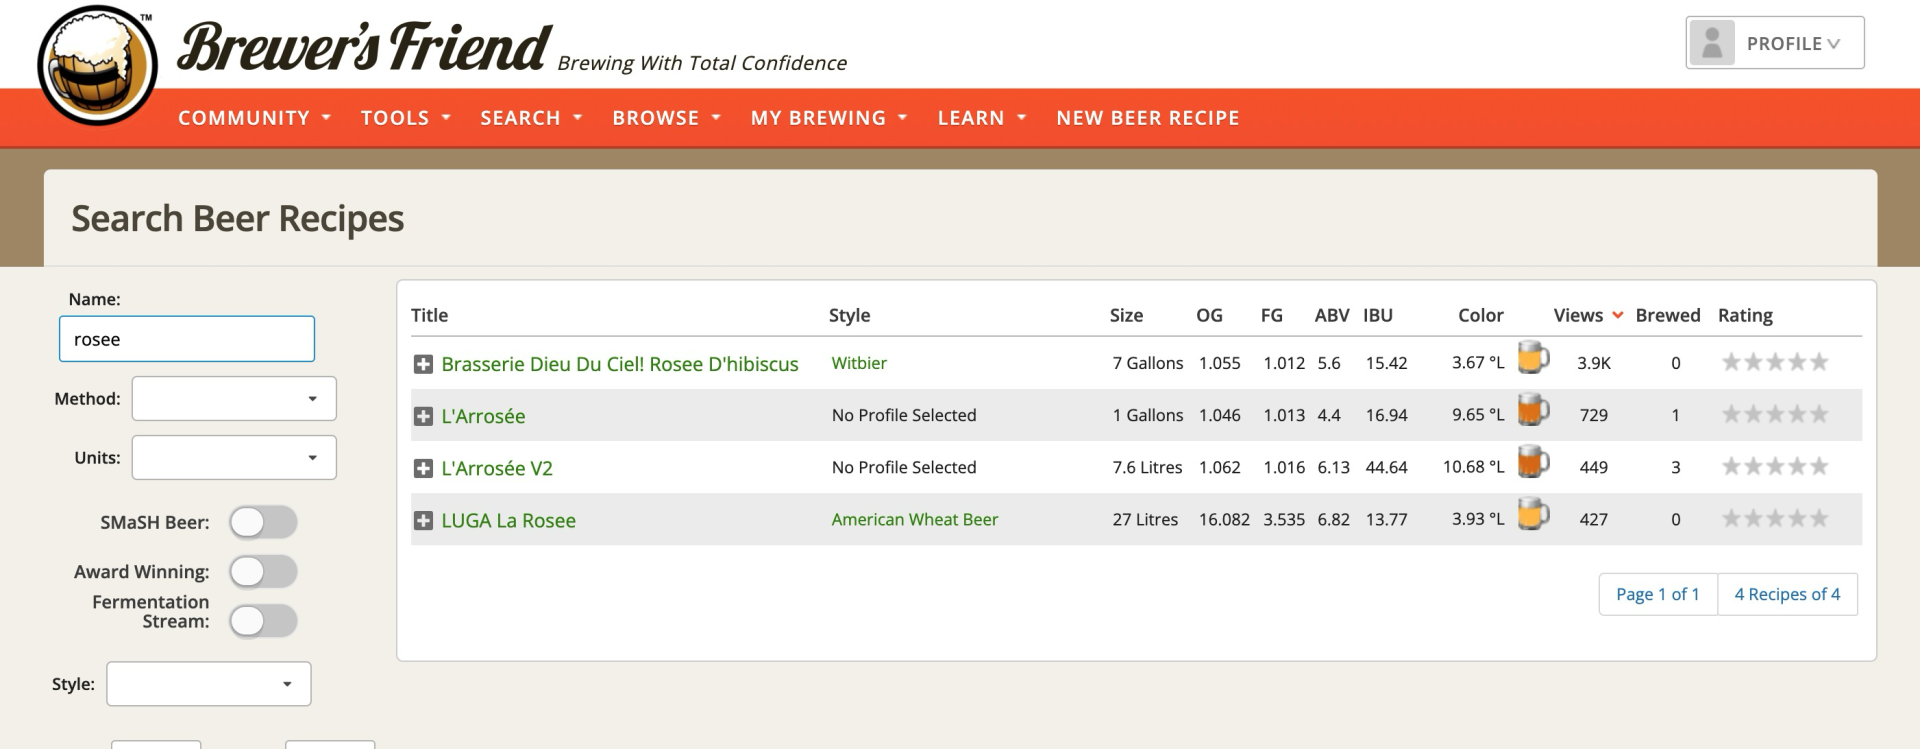Turn on the Award Winning switch
Image resolution: width=1920 pixels, height=749 pixels.
[263, 572]
